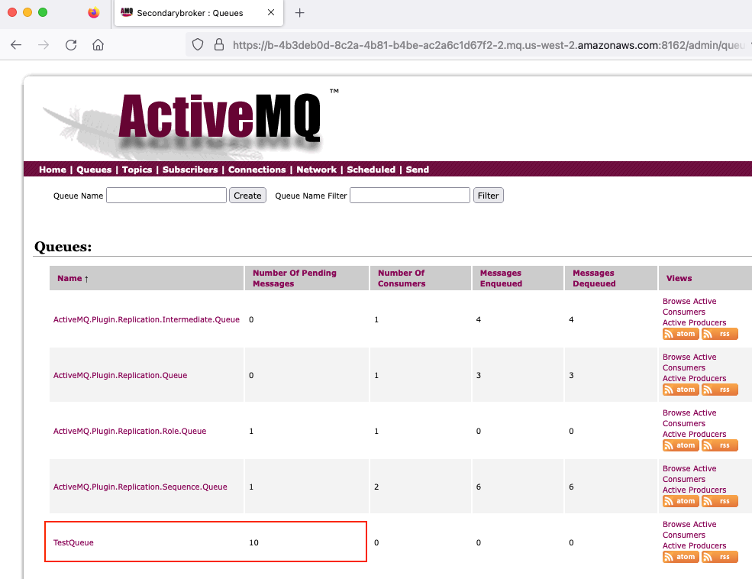Go to the Queues menu item
Image resolution: width=752 pixels, height=580 pixels.
(94, 169)
